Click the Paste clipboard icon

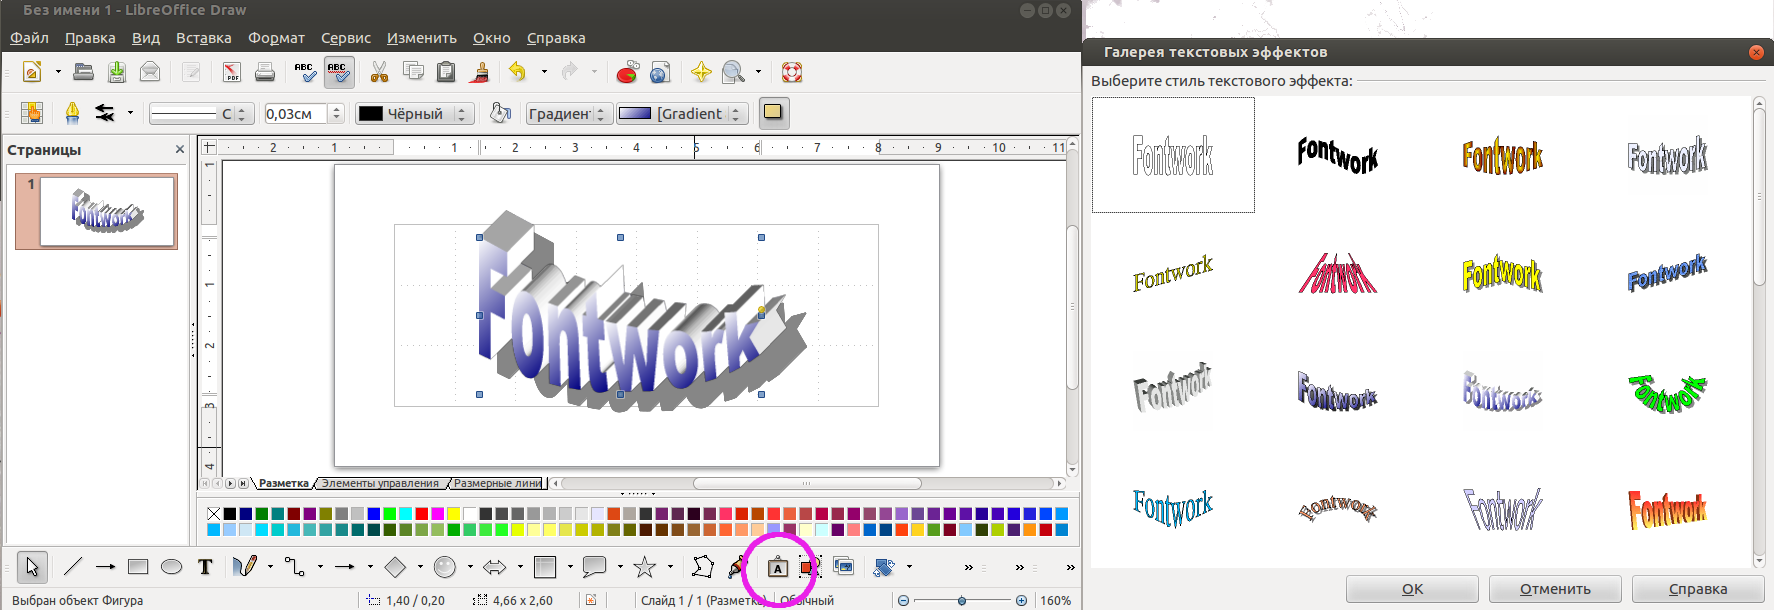coord(446,72)
